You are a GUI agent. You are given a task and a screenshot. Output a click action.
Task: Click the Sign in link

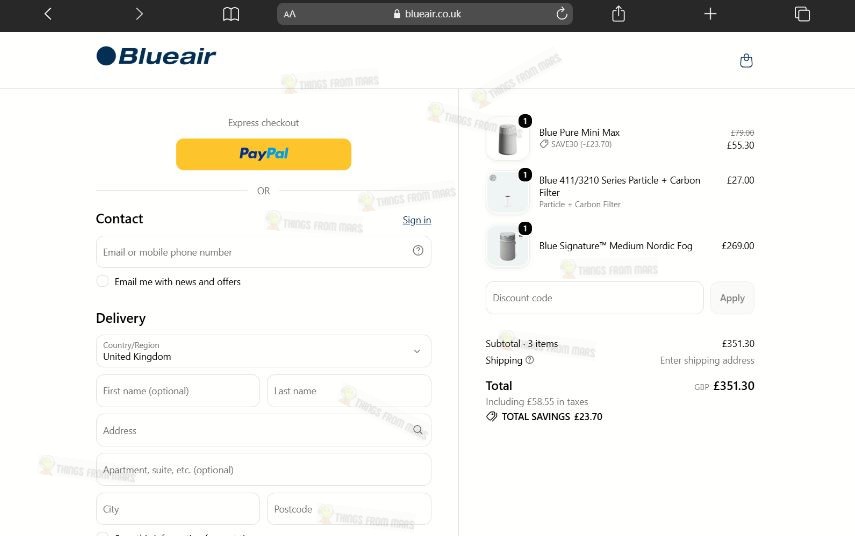(417, 220)
